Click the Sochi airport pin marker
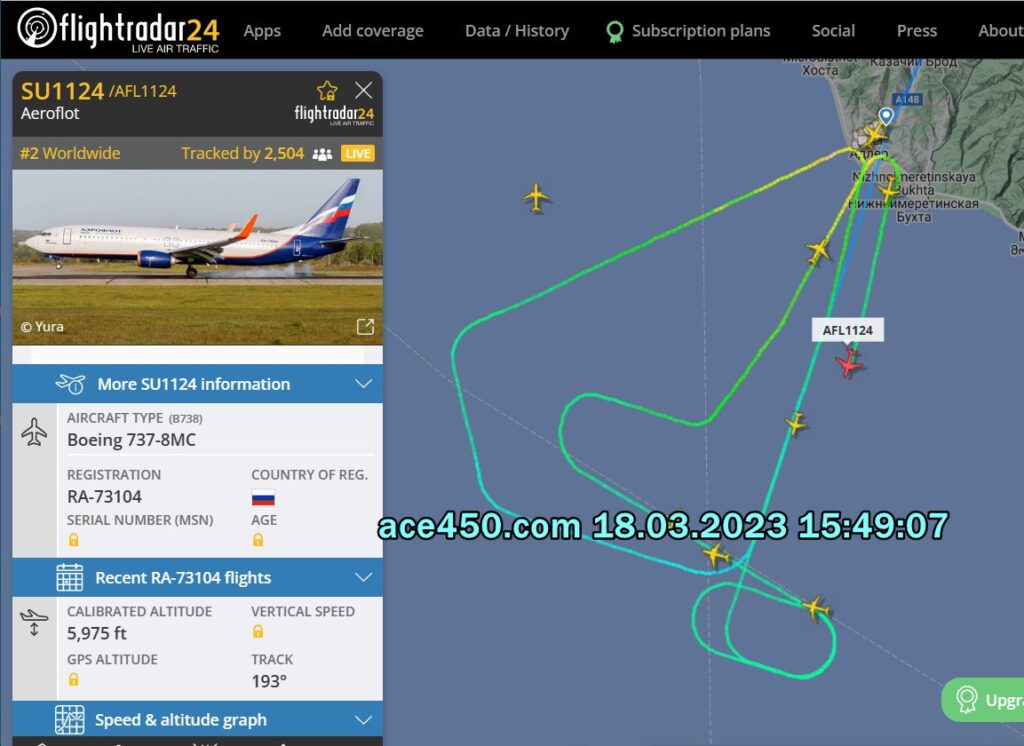The height and width of the screenshot is (746, 1024). pyautogui.click(x=886, y=116)
